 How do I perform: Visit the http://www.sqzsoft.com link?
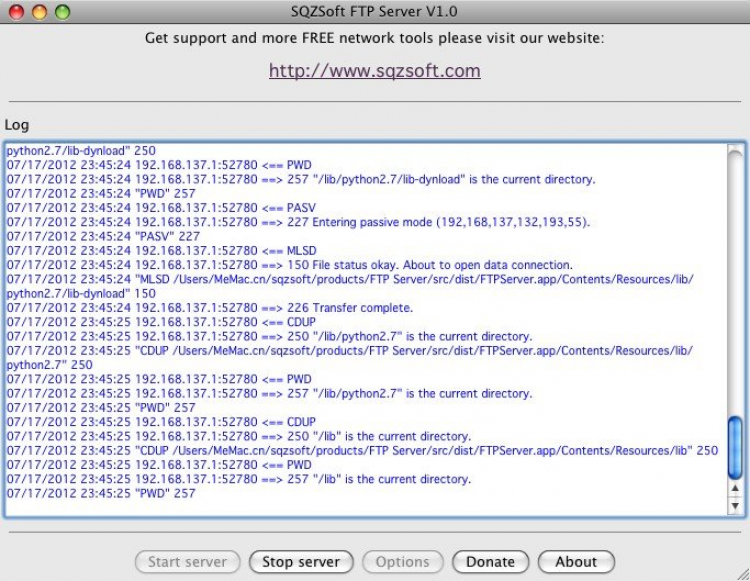tap(375, 70)
